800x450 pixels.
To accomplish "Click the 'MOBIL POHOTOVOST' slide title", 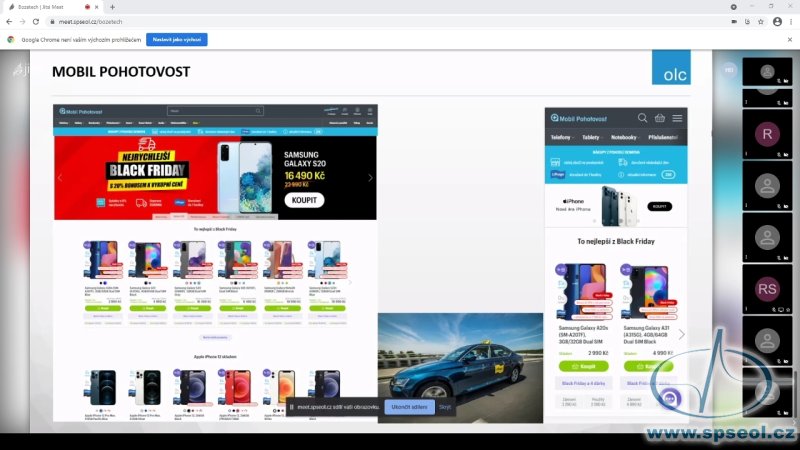I will pos(121,72).
